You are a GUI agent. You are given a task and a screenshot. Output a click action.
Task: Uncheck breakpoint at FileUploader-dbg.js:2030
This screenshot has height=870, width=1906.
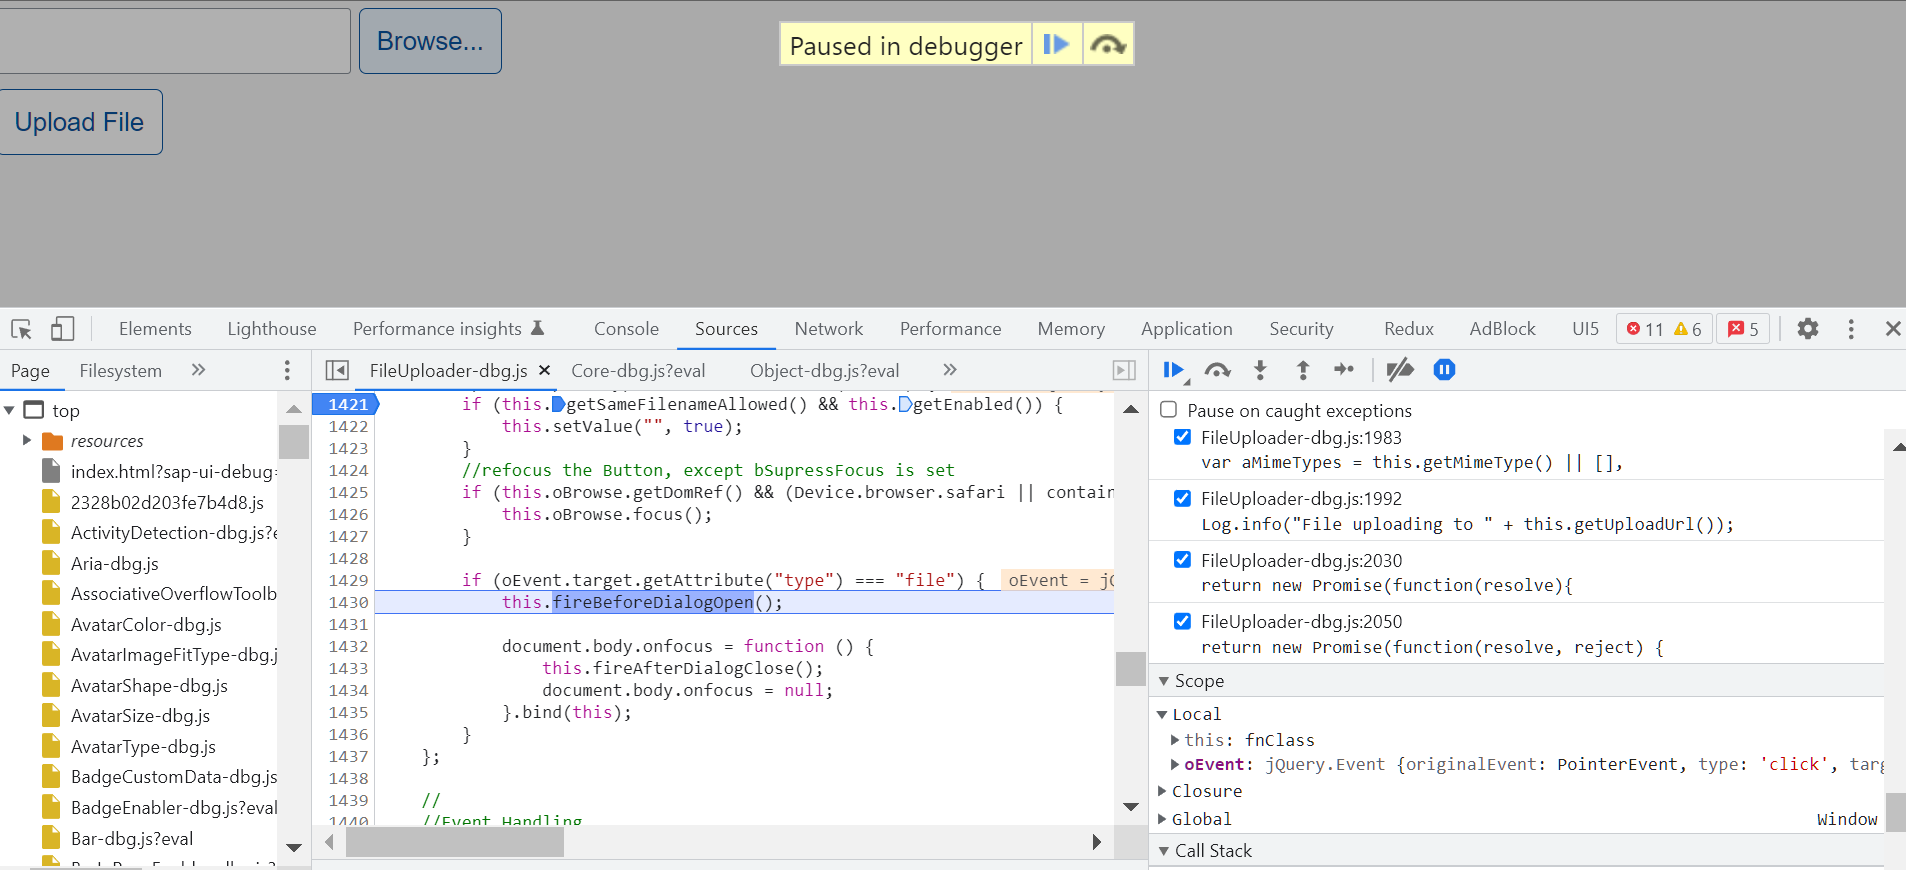[1182, 560]
